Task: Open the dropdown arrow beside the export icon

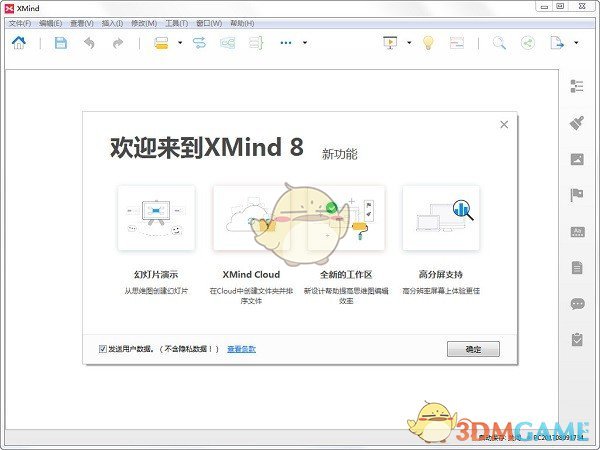Action: click(x=576, y=42)
